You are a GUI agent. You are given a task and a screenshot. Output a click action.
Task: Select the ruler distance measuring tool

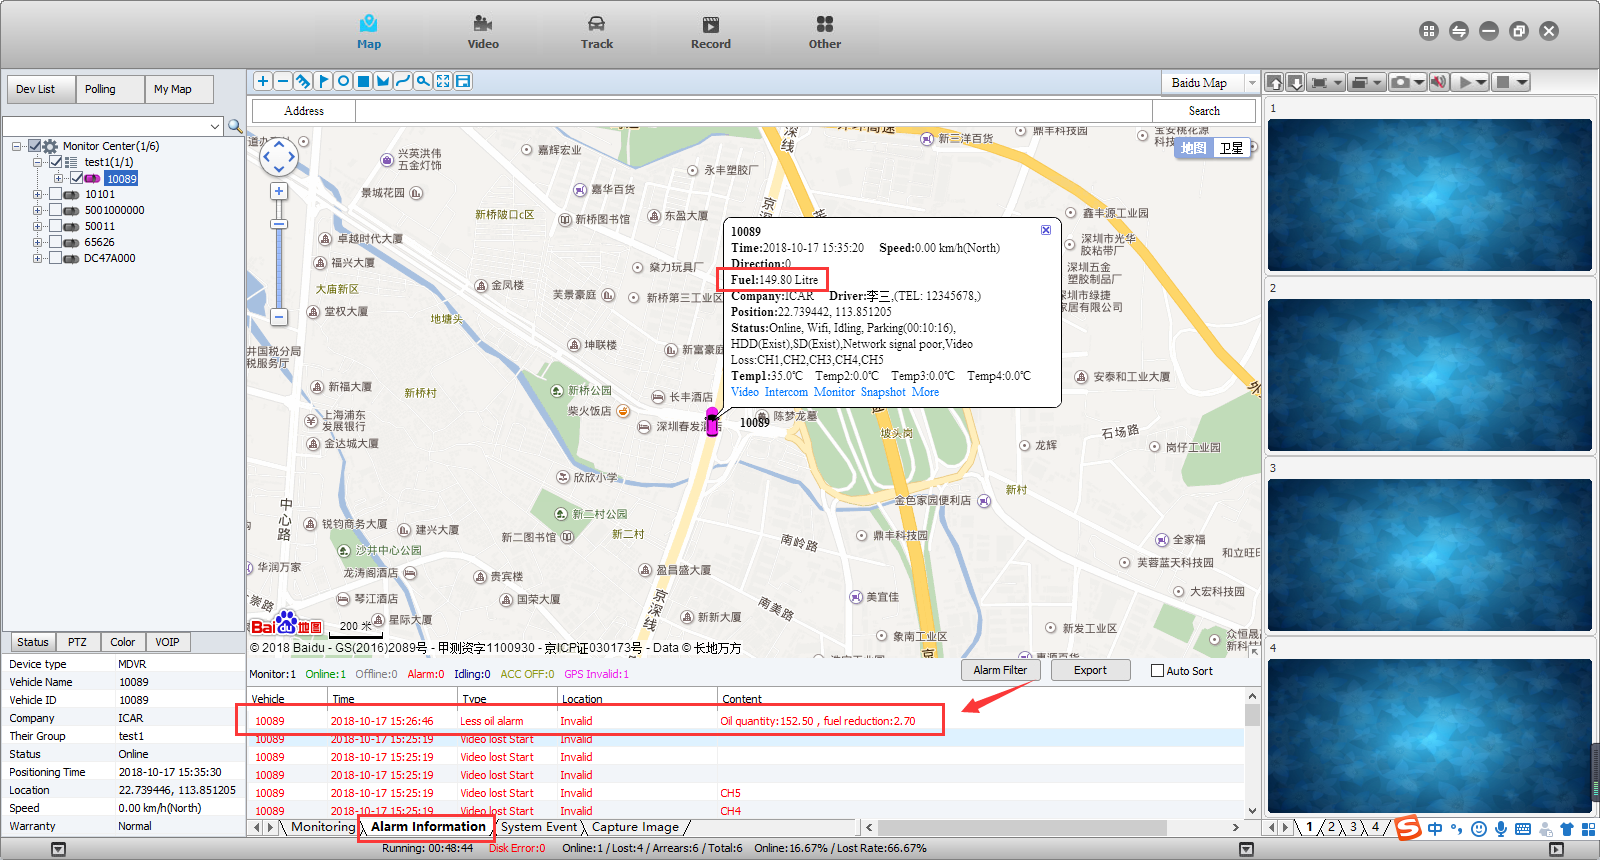[x=303, y=81]
